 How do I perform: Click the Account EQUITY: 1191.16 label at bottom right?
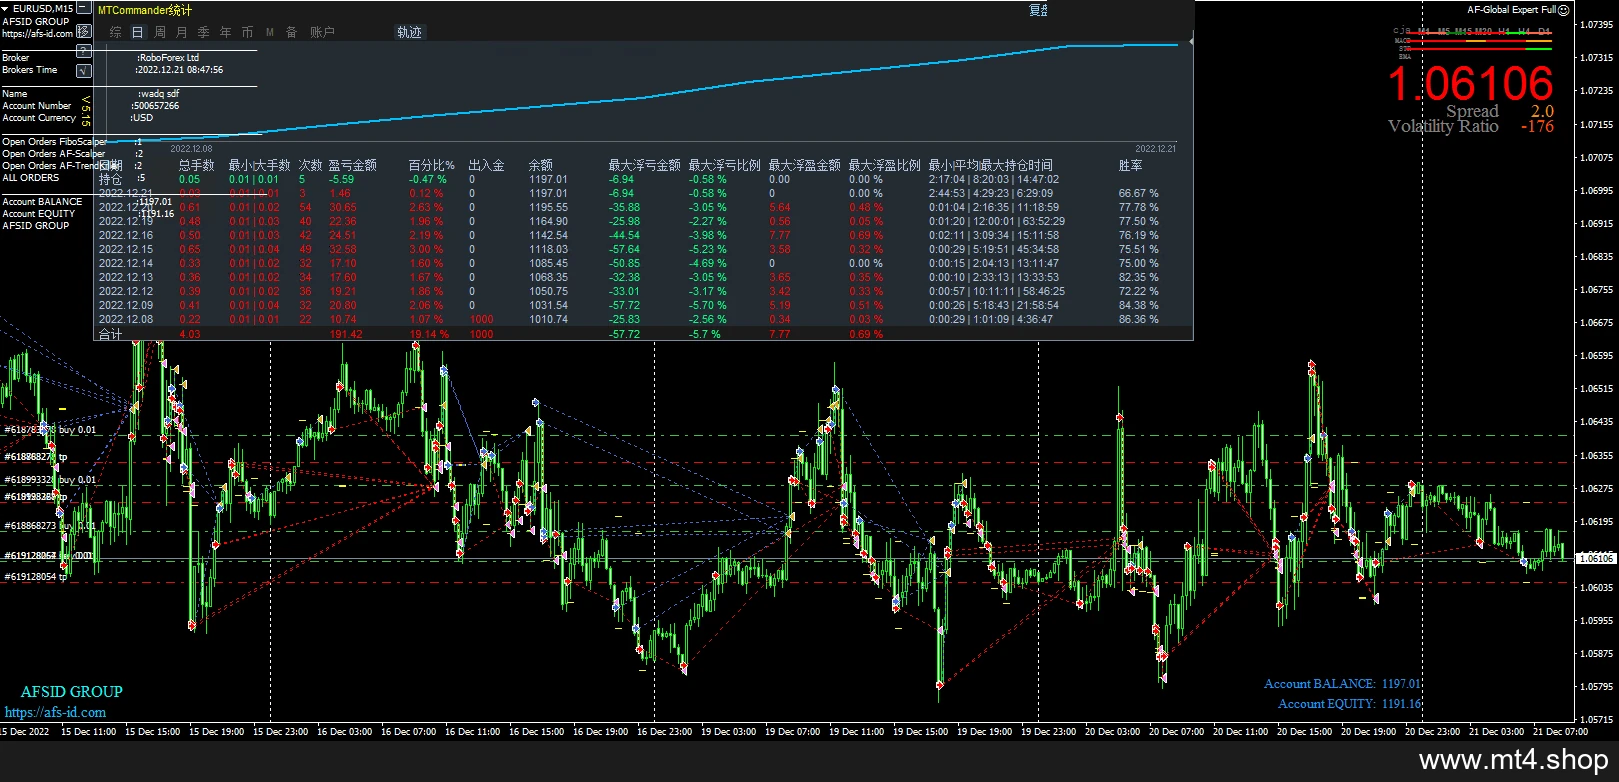pyautogui.click(x=1349, y=704)
